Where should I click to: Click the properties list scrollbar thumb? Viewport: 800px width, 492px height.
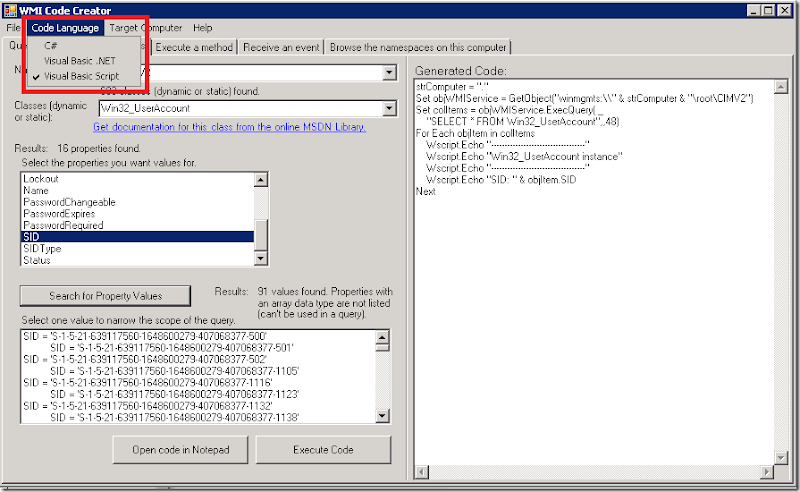[261, 235]
